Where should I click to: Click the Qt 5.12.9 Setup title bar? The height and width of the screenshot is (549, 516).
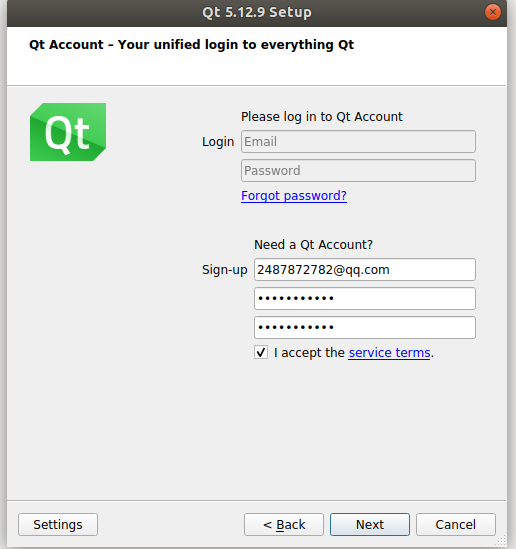(257, 13)
